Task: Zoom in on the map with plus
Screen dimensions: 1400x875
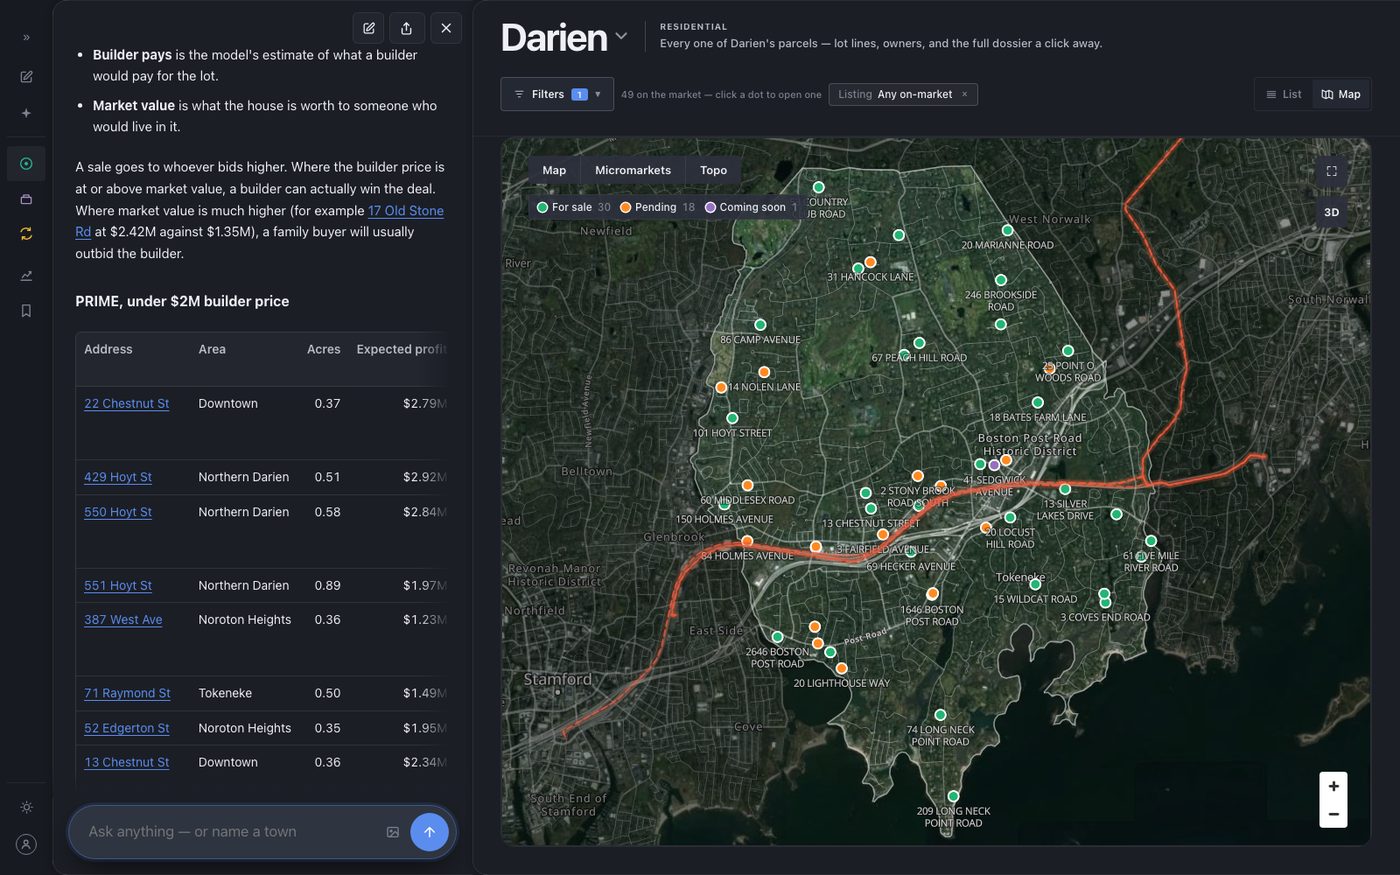Action: click(1333, 786)
